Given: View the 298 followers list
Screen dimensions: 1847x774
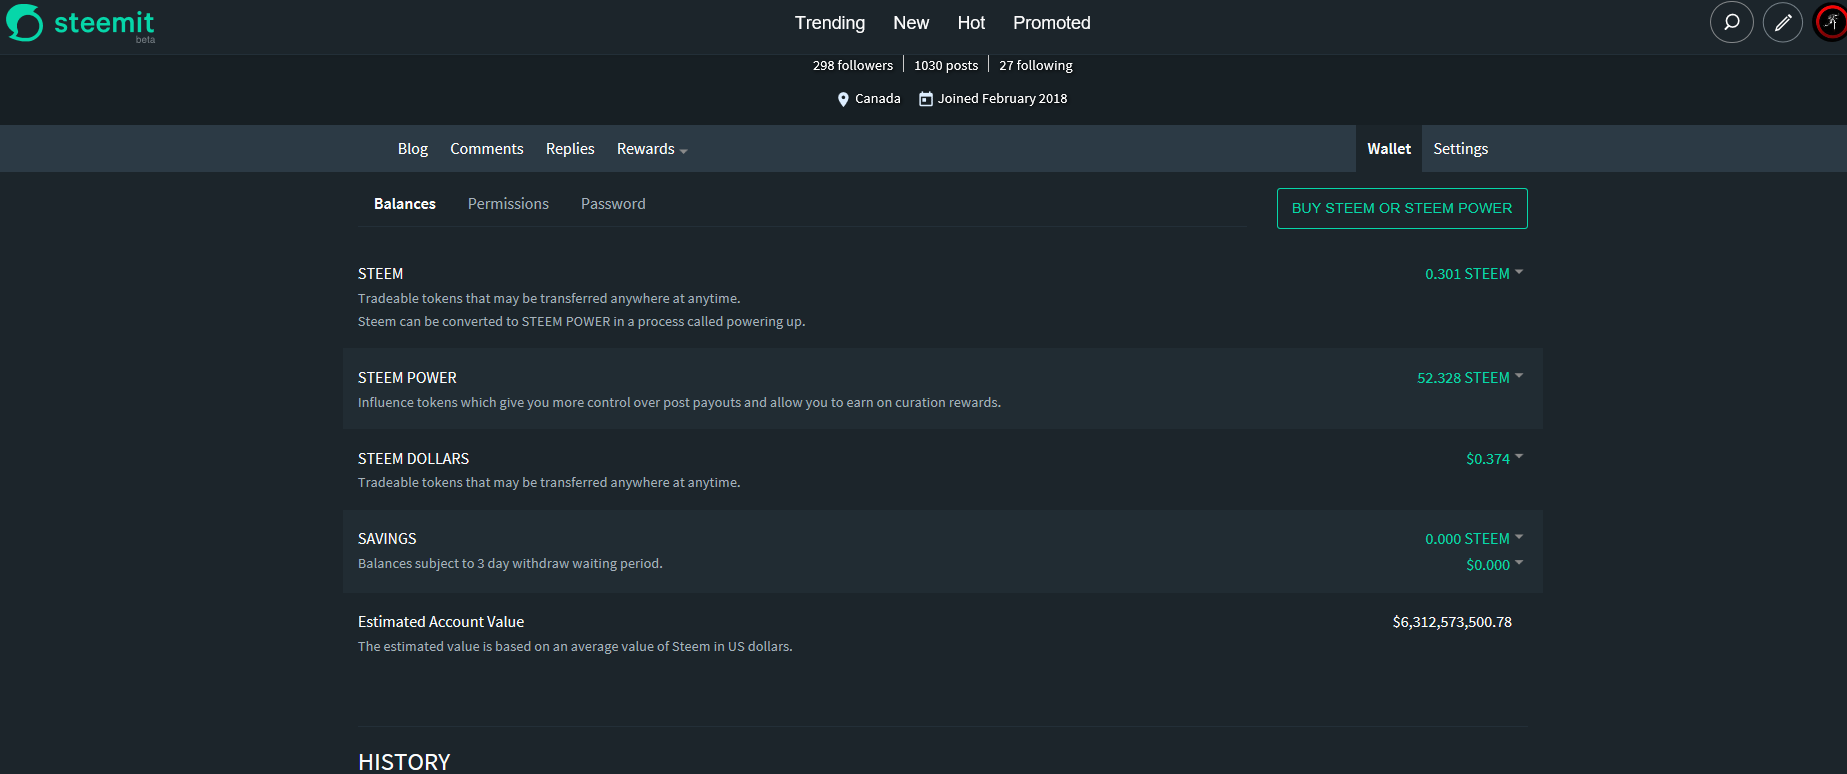Looking at the screenshot, I should tap(853, 65).
